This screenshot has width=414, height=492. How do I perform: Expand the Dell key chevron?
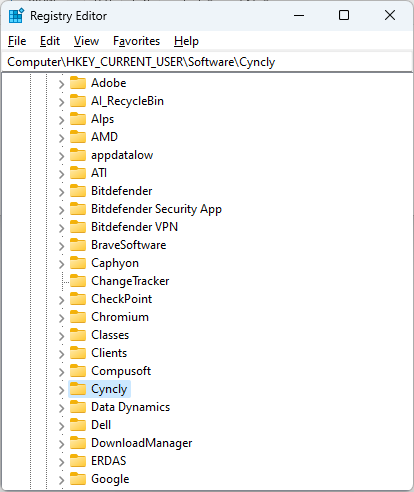tap(61, 426)
